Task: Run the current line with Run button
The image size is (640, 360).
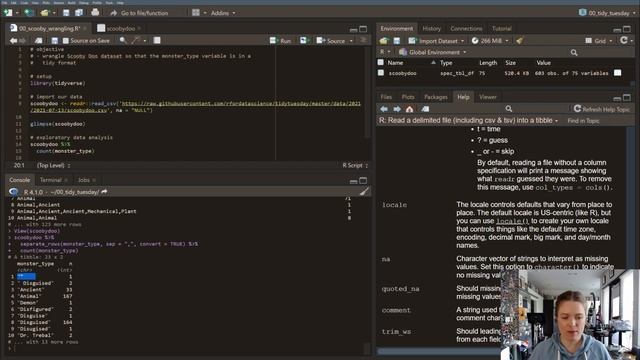Action: 281,41
